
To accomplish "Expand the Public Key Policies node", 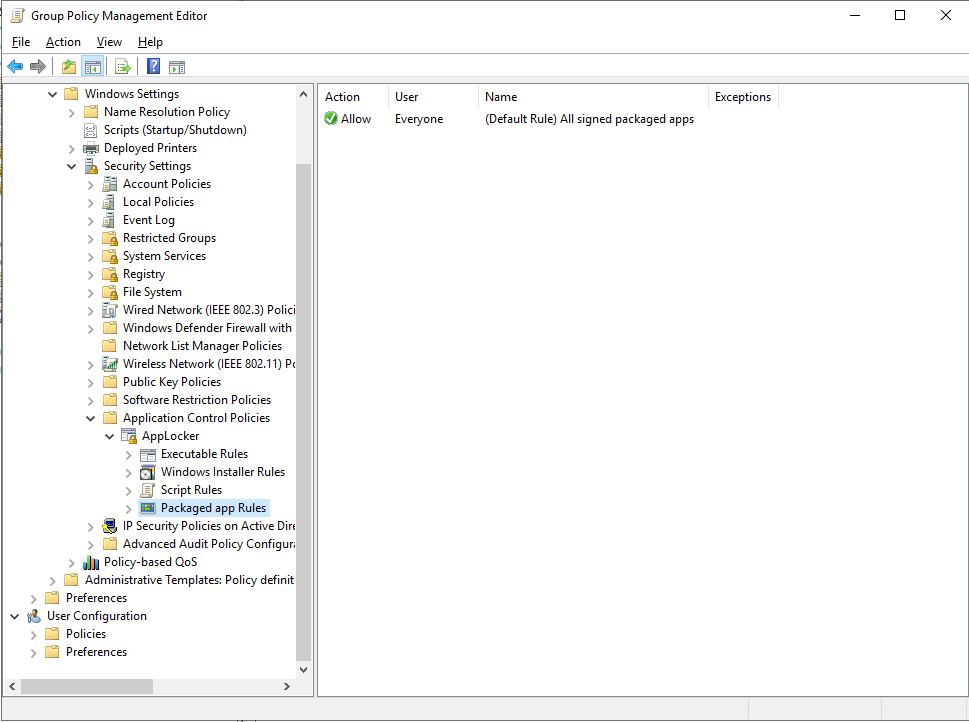I will tap(91, 383).
